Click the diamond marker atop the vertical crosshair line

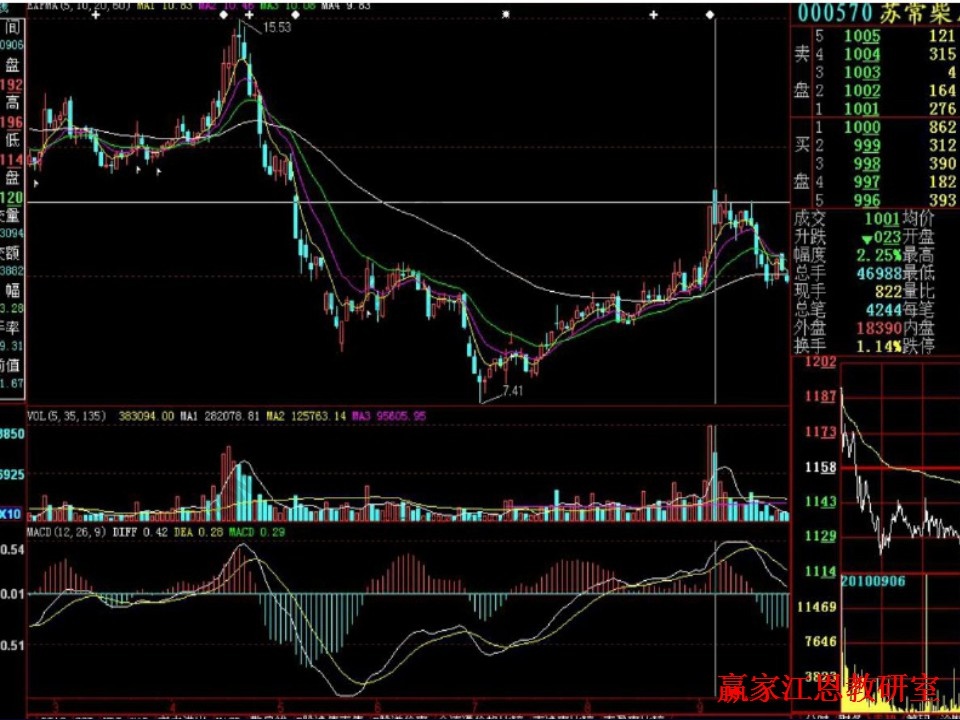710,14
